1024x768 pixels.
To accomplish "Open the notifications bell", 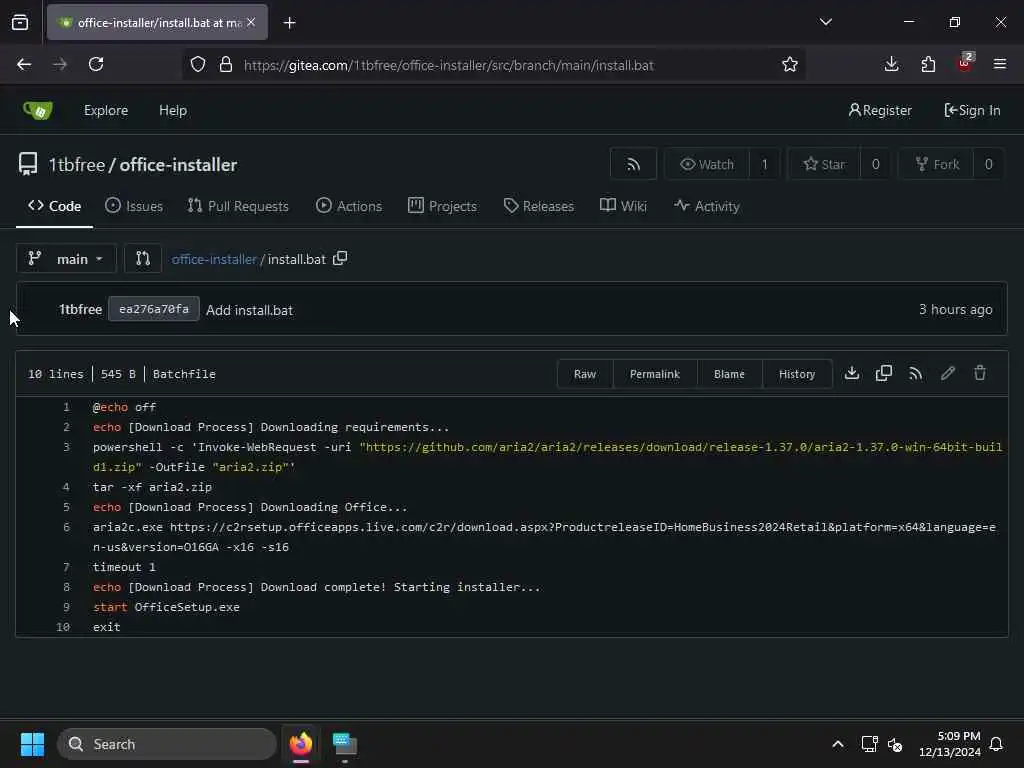I will [996, 744].
